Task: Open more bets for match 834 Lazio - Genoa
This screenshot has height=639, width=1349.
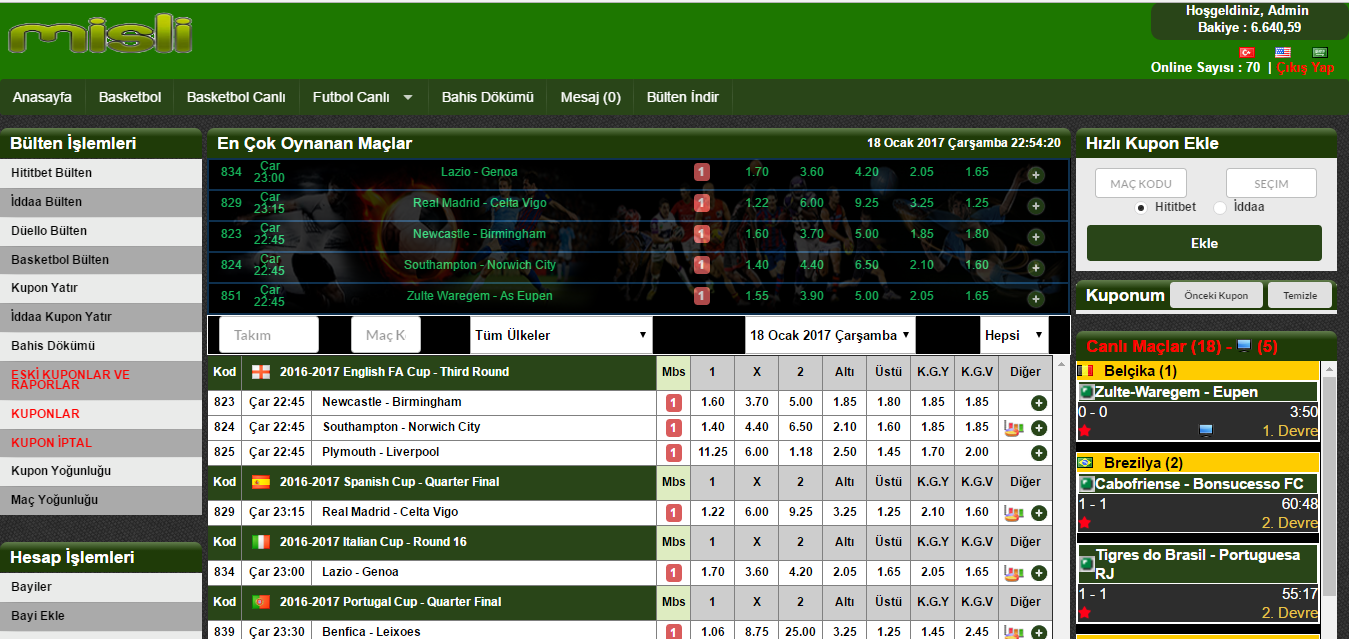Action: (x=1039, y=573)
